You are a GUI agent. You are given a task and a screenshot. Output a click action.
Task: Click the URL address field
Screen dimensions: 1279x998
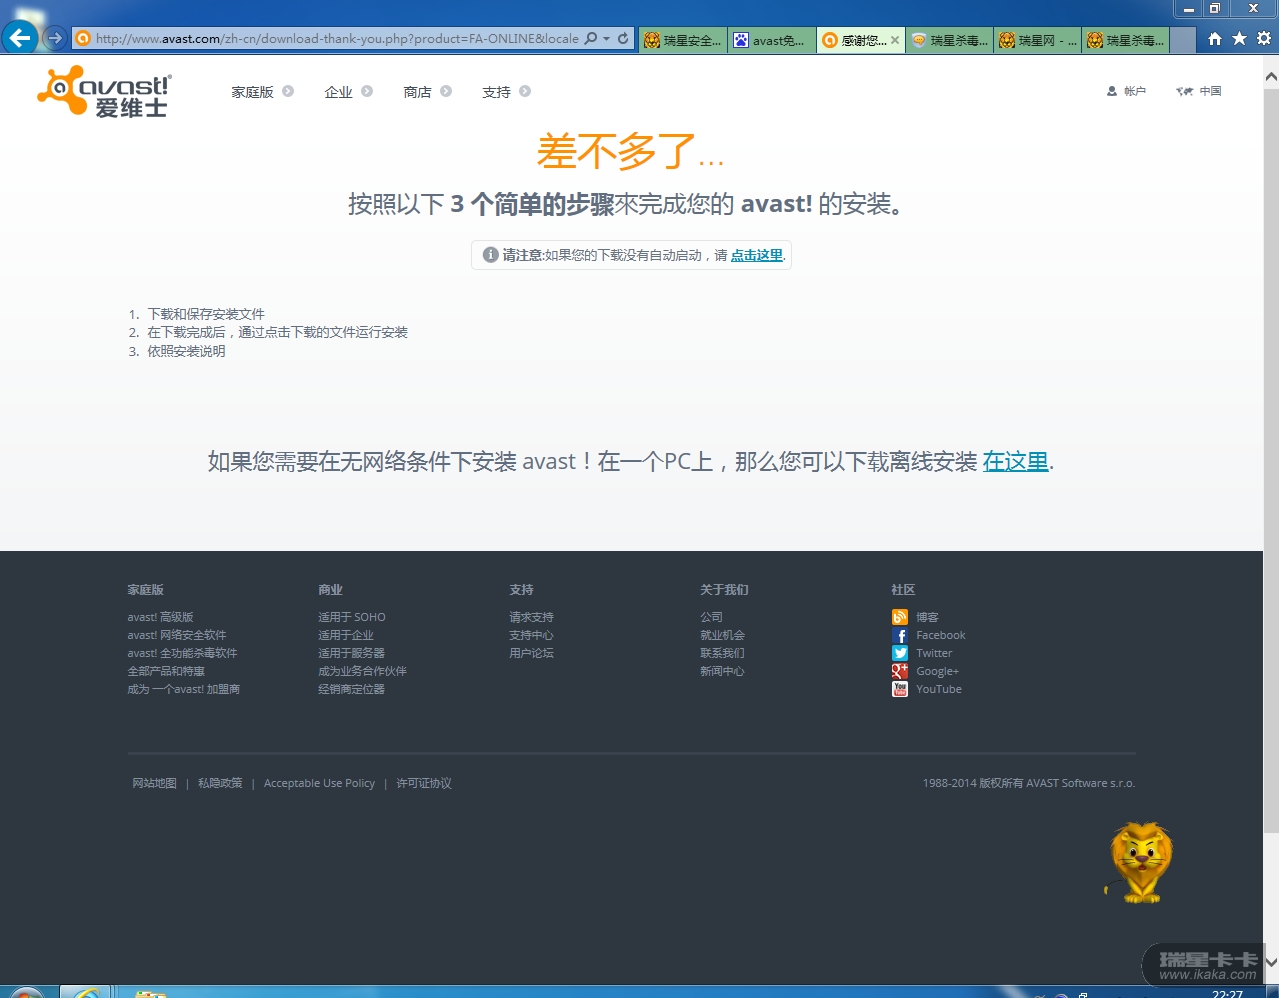pos(337,39)
